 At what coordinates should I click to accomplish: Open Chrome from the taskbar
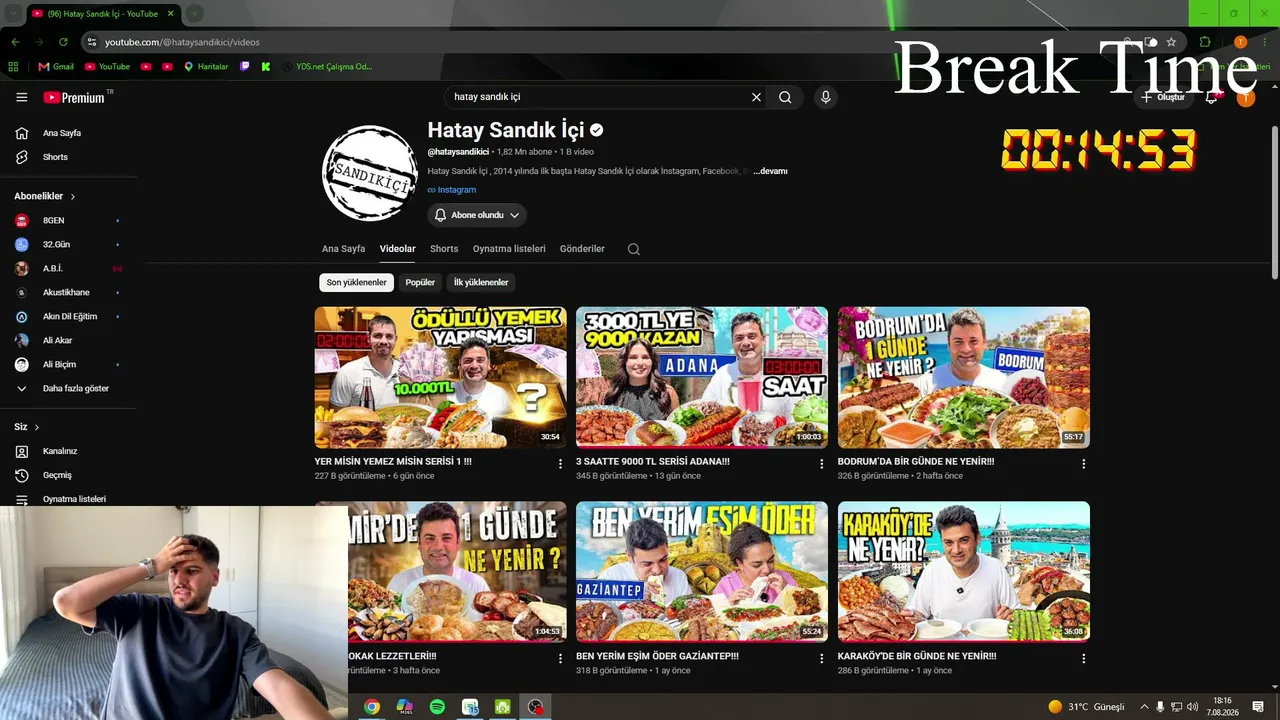click(x=371, y=707)
